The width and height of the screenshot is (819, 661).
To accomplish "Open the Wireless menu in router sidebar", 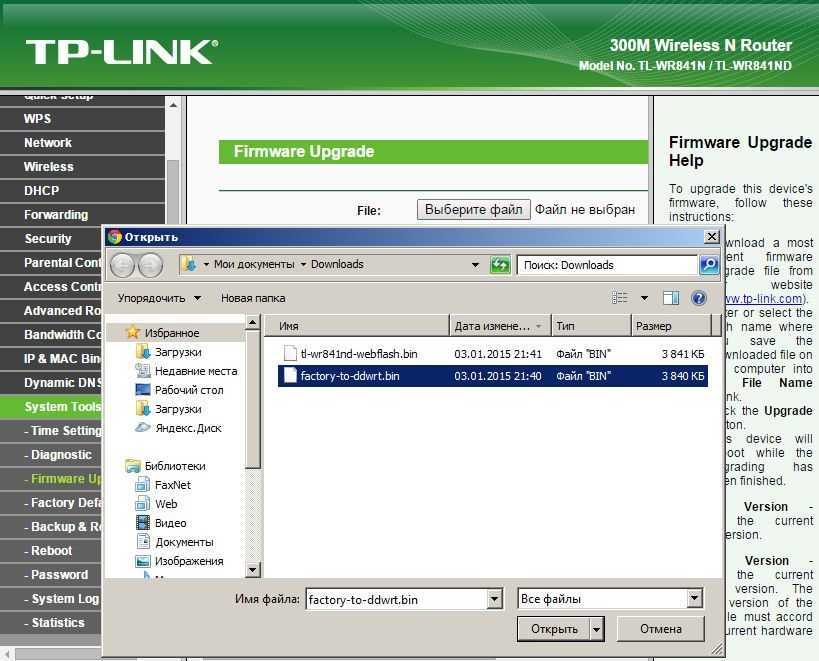I will point(49,167).
